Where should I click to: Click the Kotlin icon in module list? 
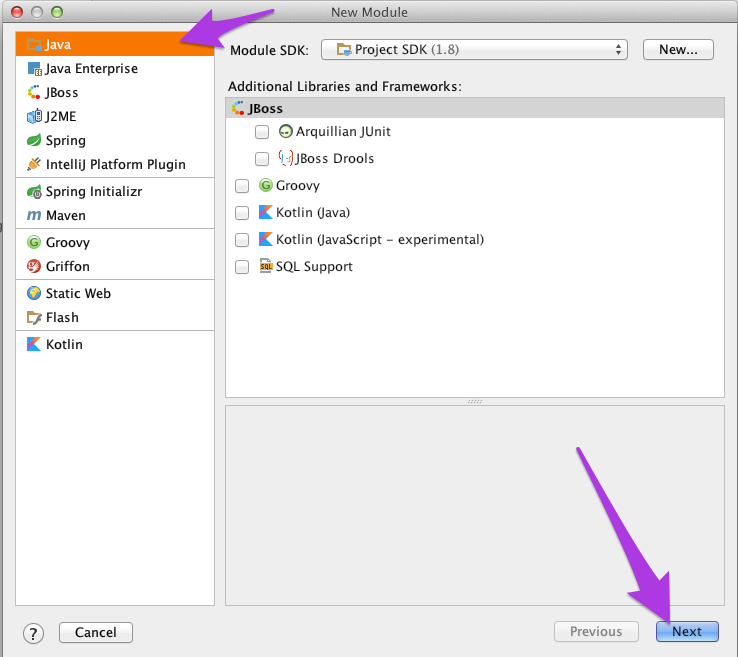(x=34, y=345)
